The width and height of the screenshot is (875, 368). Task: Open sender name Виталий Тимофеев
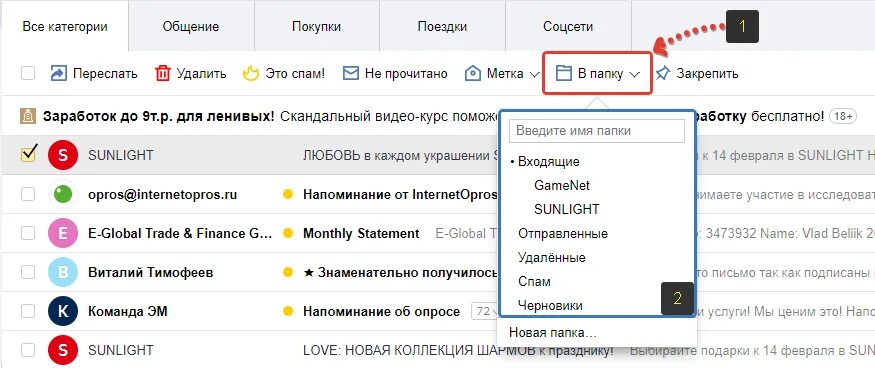(x=151, y=273)
